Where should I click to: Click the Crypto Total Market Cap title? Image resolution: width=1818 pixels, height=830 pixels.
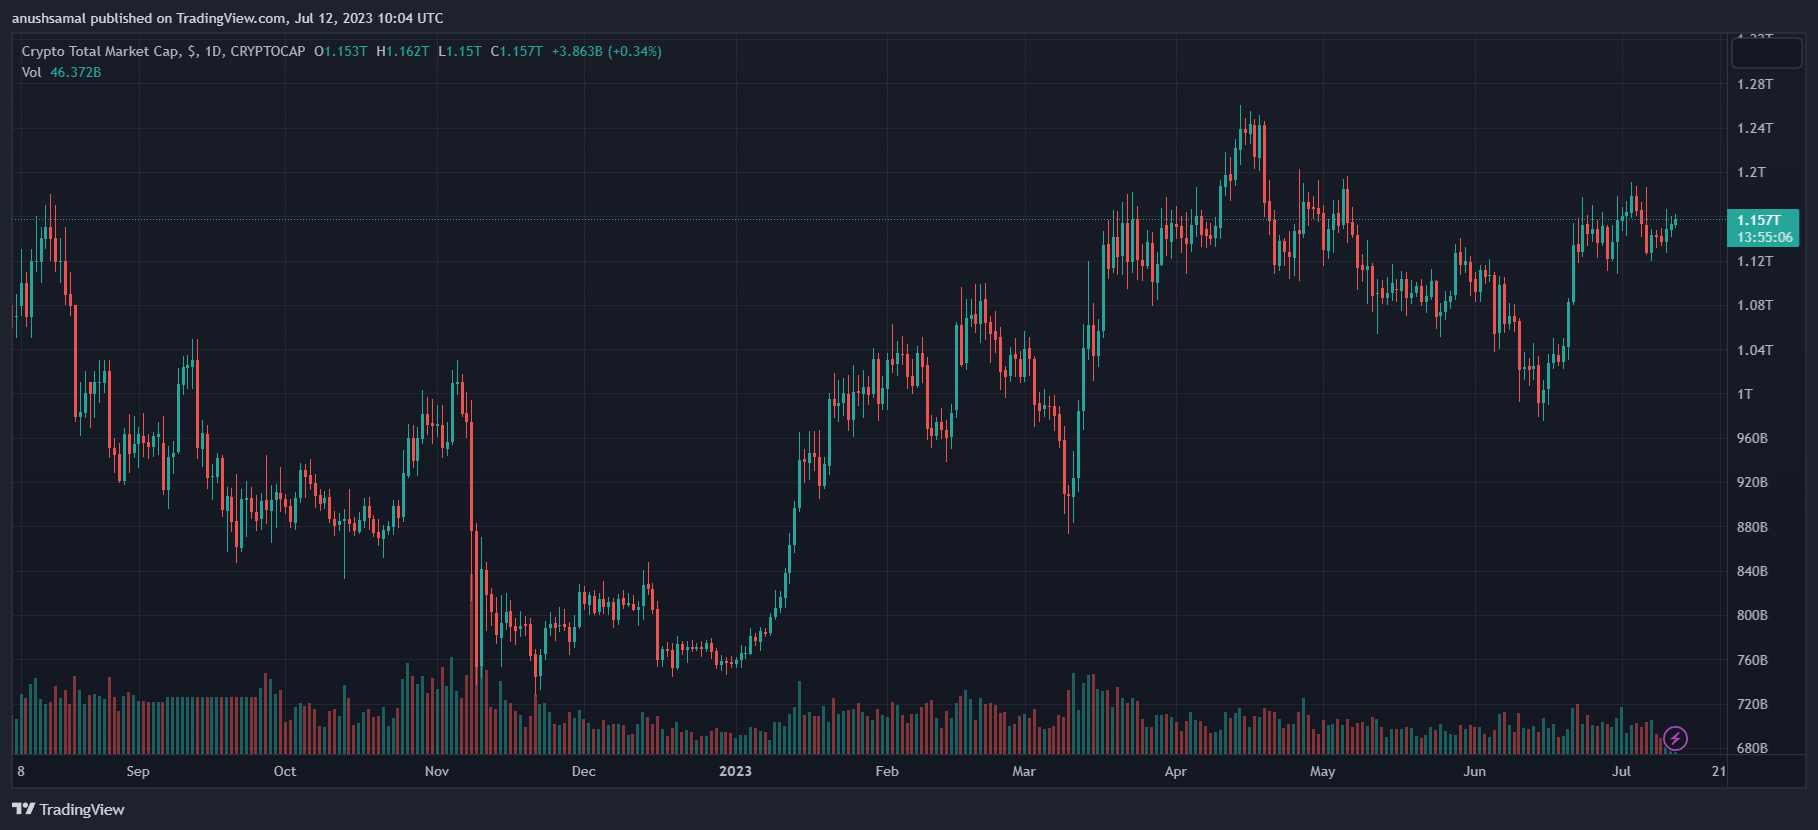pyautogui.click(x=100, y=51)
